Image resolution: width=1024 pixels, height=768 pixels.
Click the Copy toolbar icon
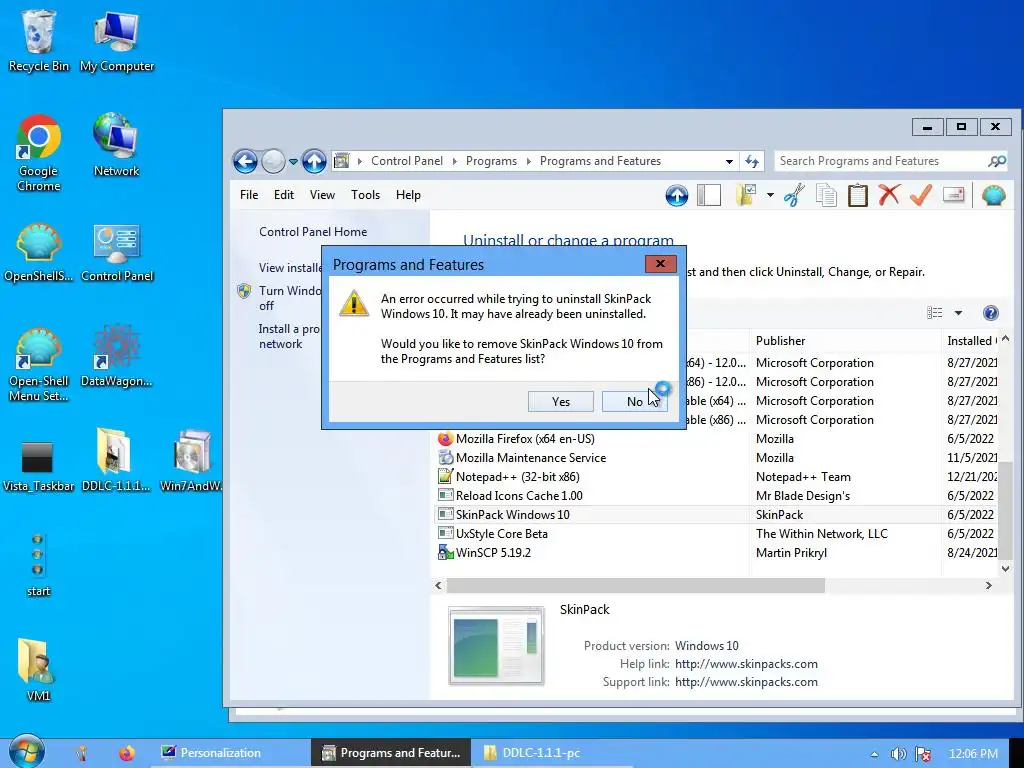coord(826,195)
